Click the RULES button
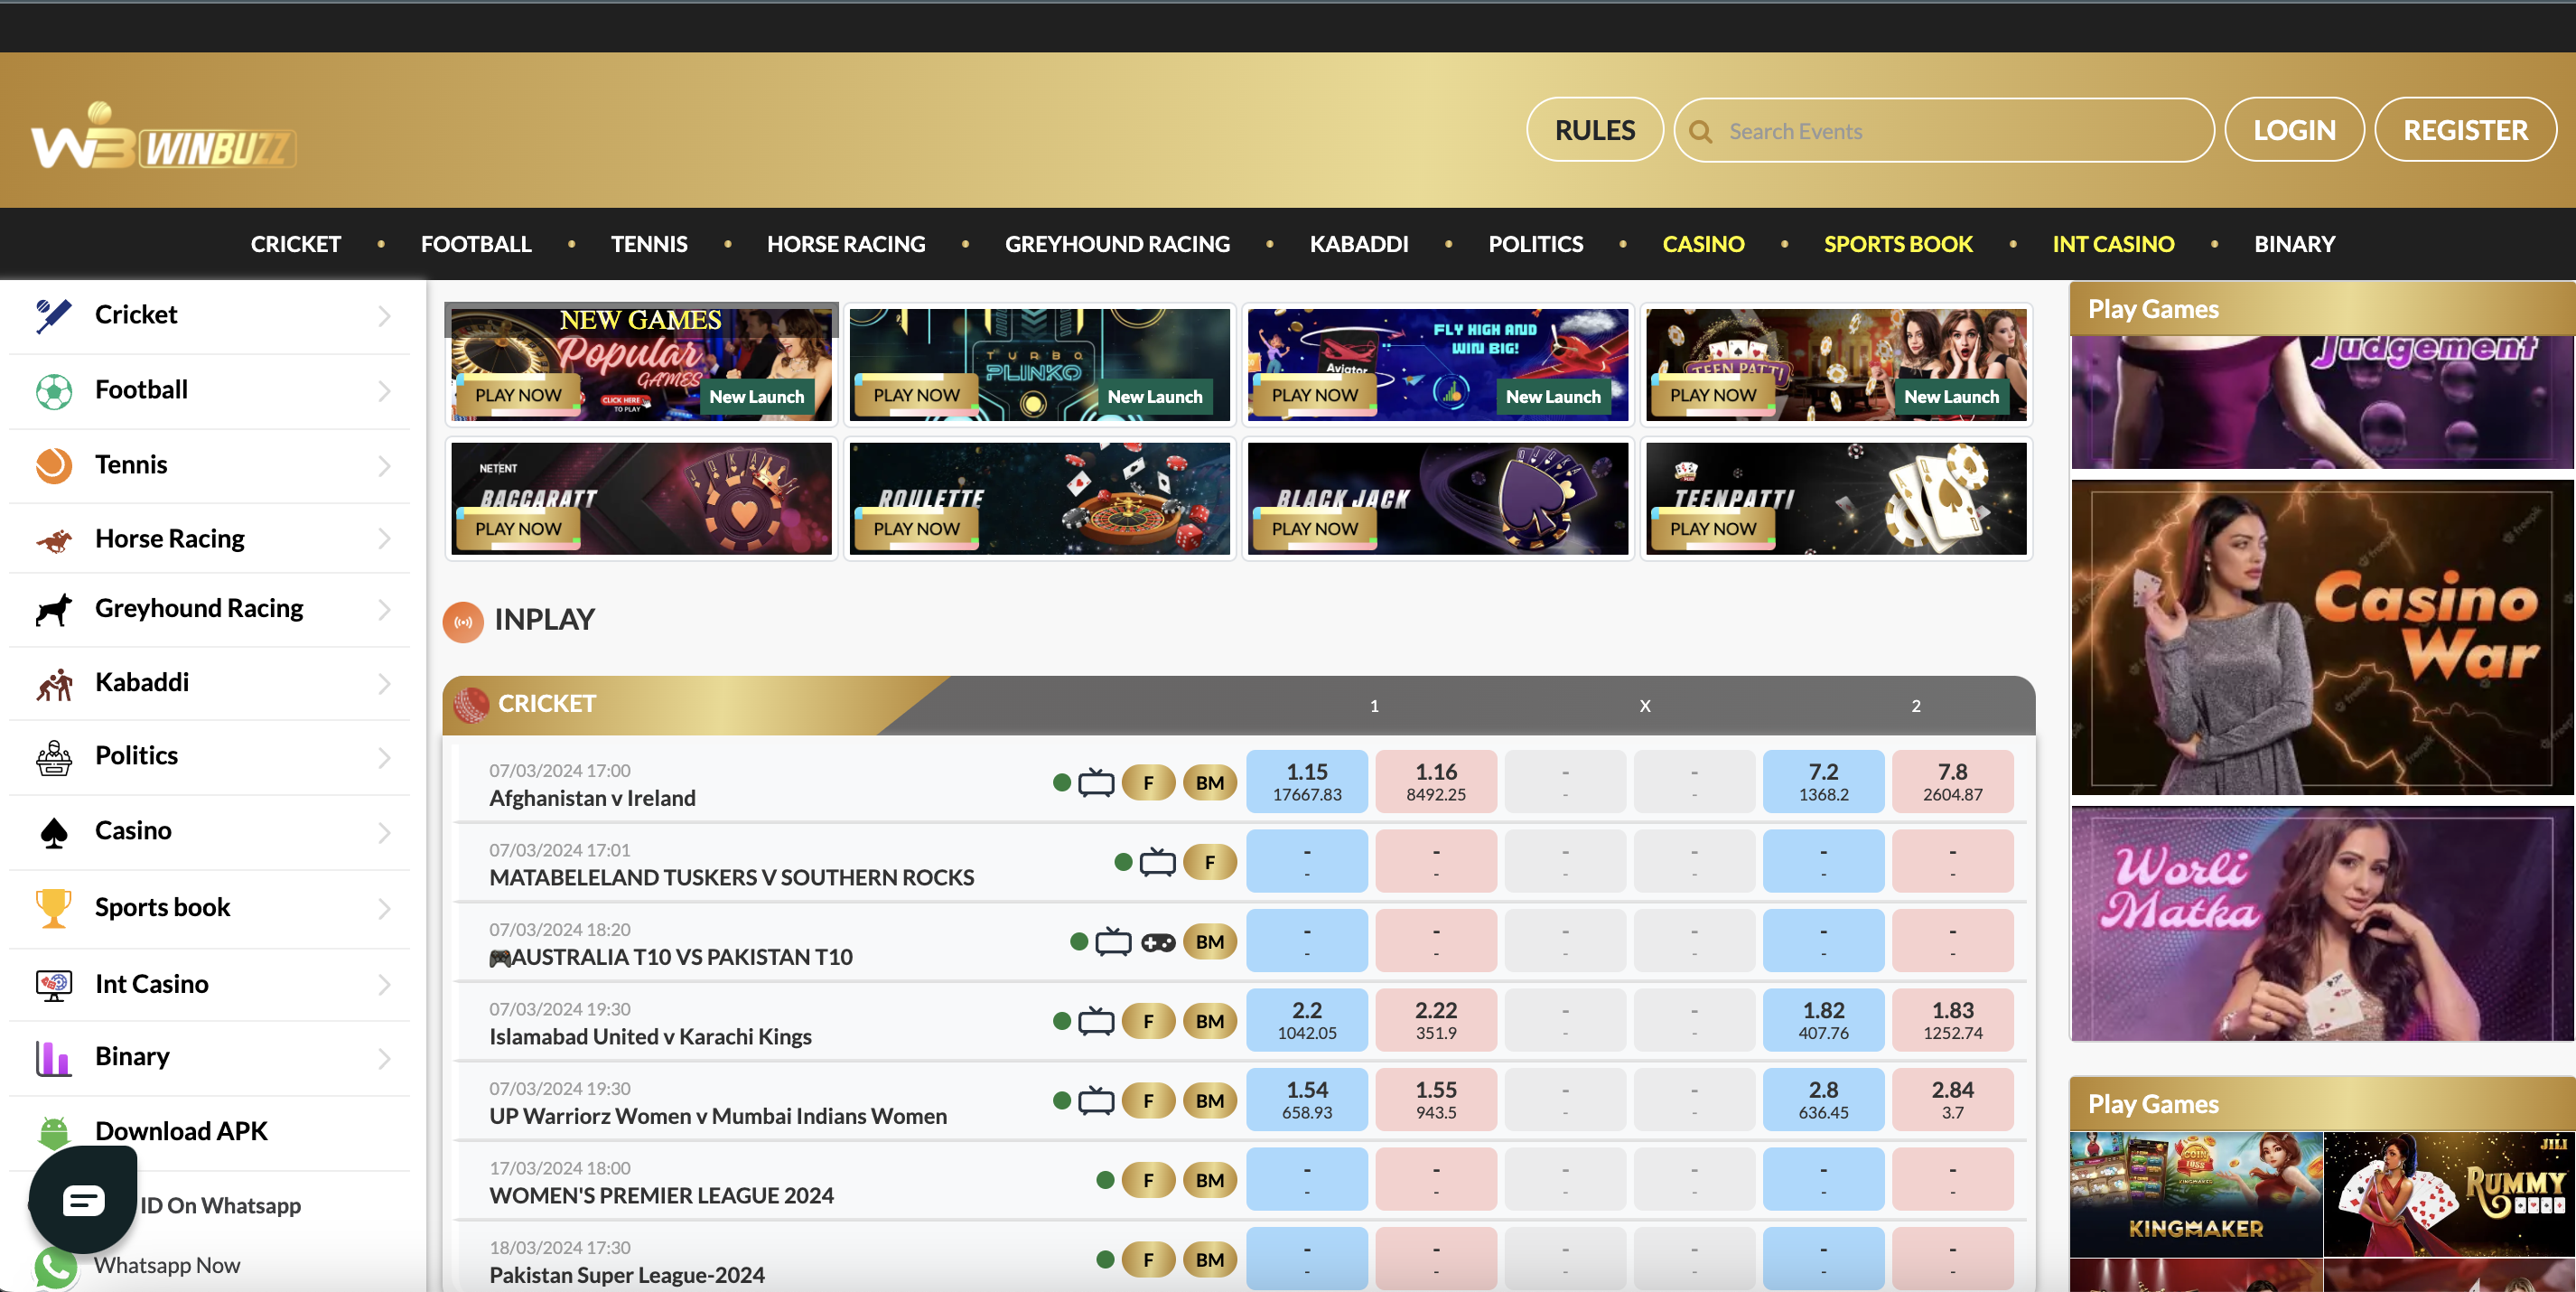The width and height of the screenshot is (2576, 1292). pos(1595,130)
